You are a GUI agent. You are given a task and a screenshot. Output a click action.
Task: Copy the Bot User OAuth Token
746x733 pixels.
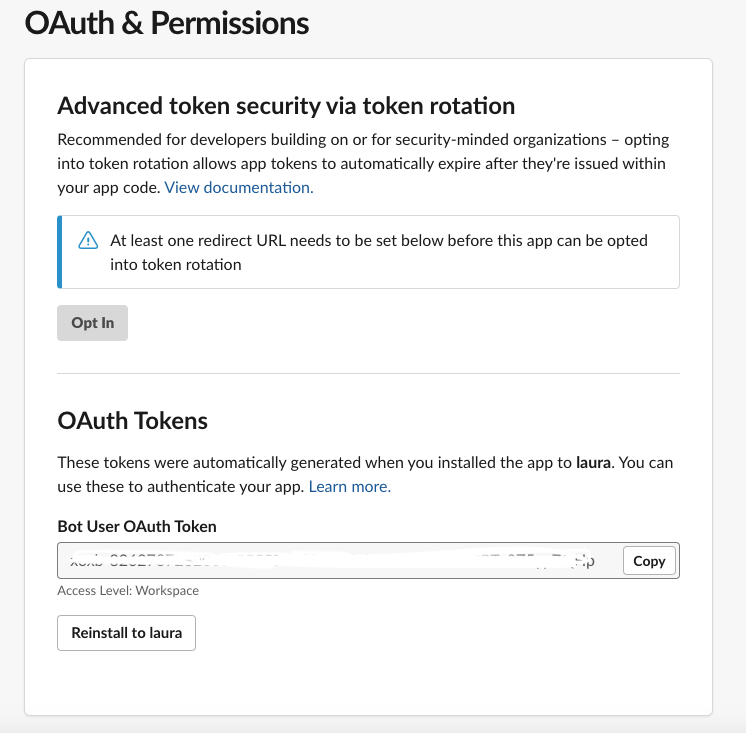coord(649,561)
